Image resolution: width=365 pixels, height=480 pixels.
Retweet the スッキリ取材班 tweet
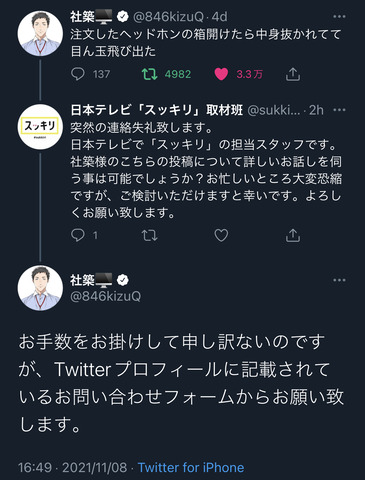[149, 235]
